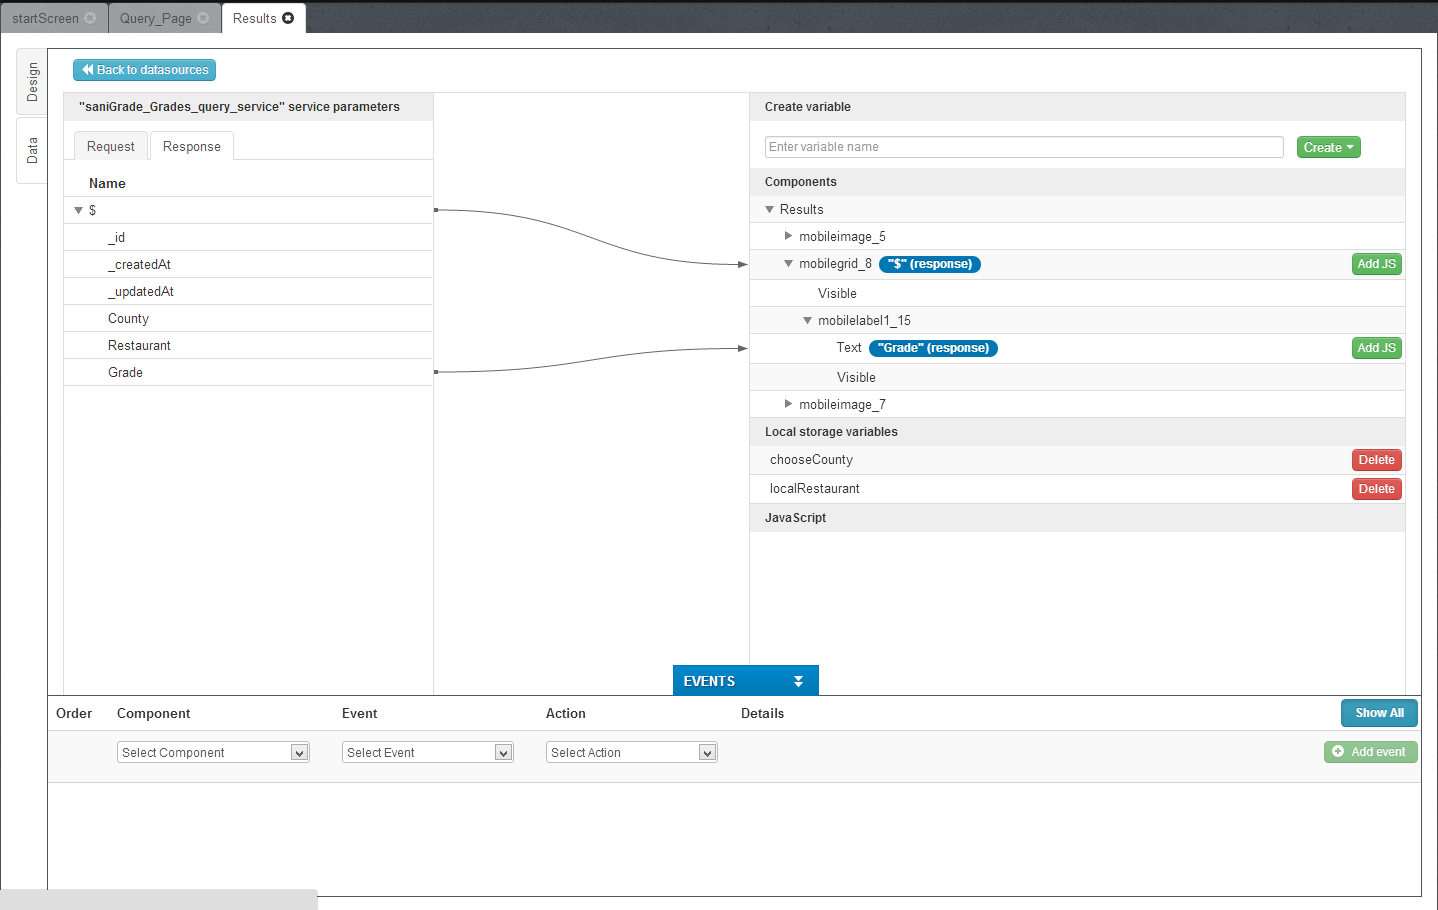Click Back to datasources button
The image size is (1438, 910).
(144, 70)
